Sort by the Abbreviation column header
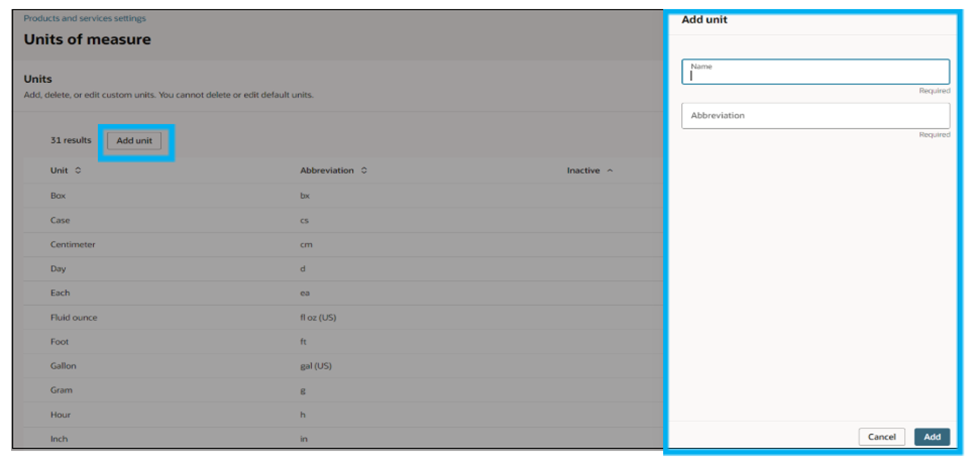This screenshot has width=975, height=461. [333, 170]
